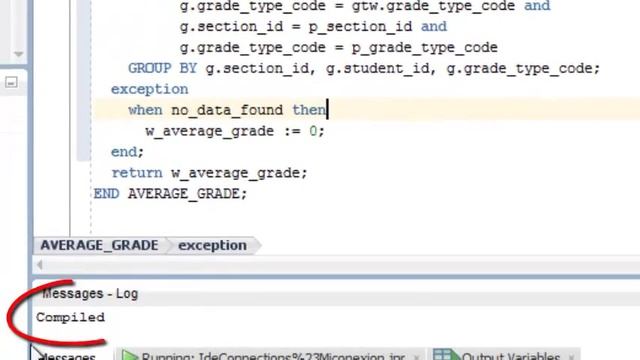Click the horizontal scrollbar left arrow
This screenshot has height=360, width=640.
pyautogui.click(x=40, y=265)
